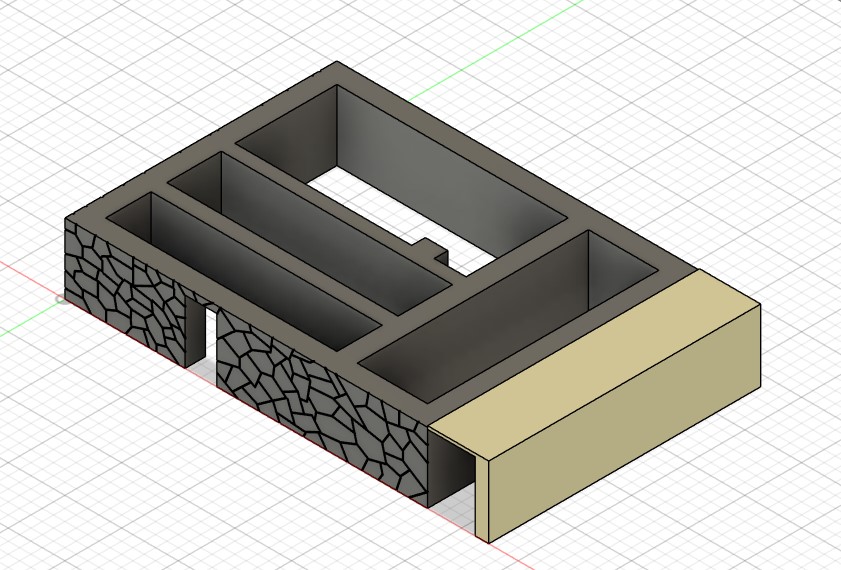Select the largest compartment with the floor opening

pos(402,180)
